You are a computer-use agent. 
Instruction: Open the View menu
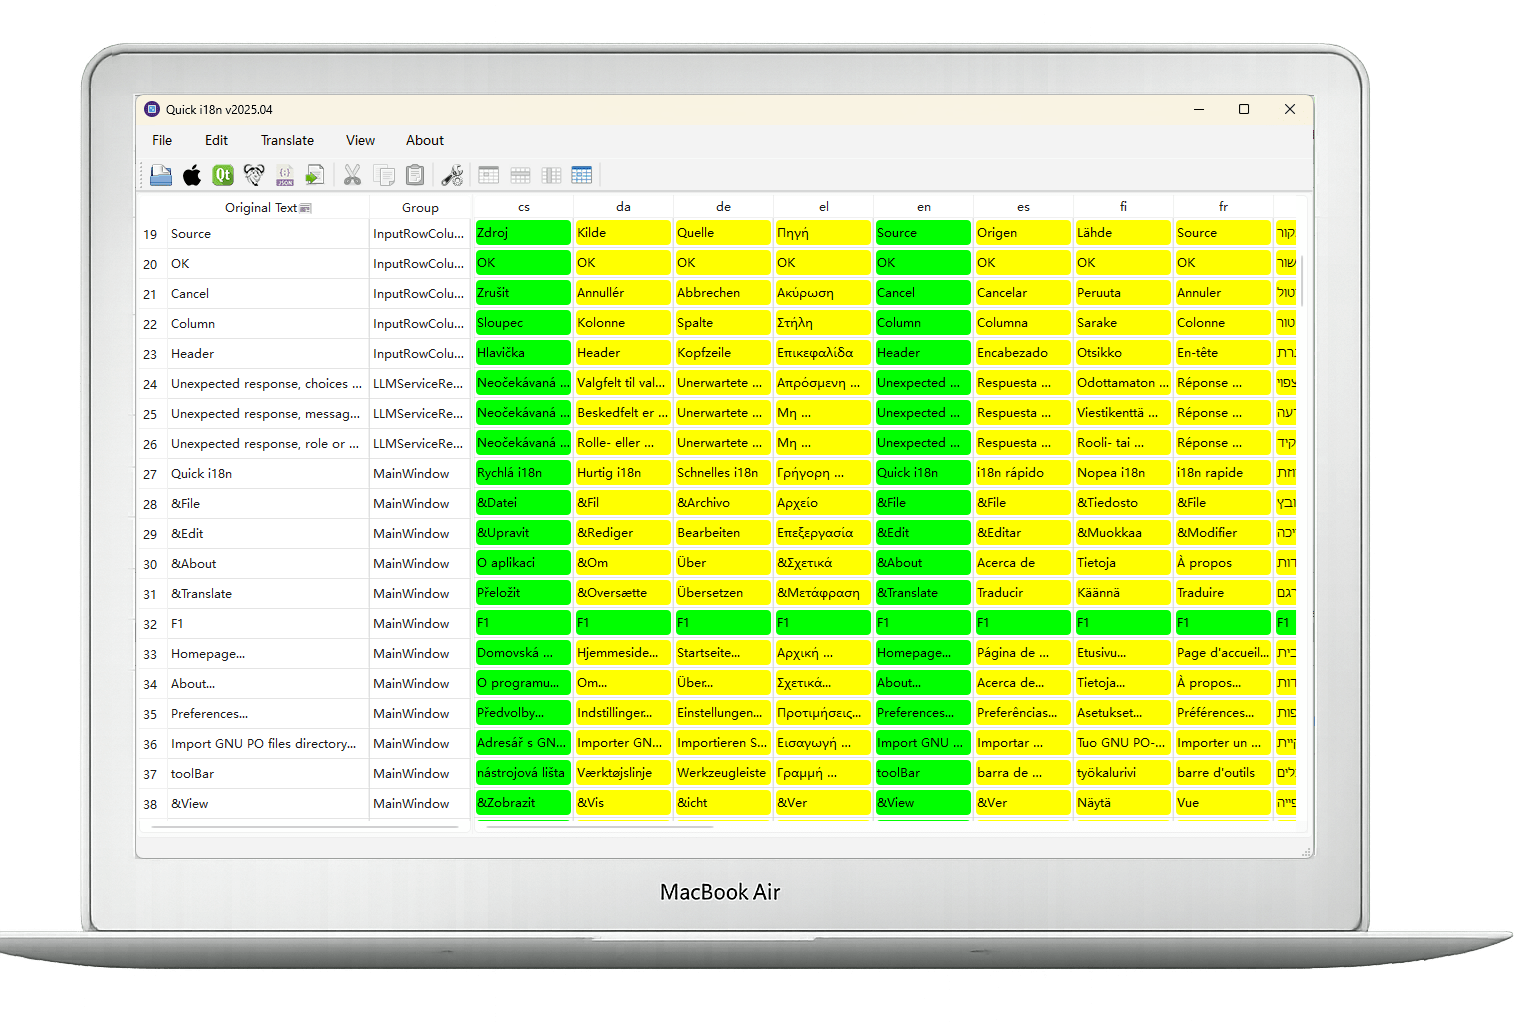360,140
